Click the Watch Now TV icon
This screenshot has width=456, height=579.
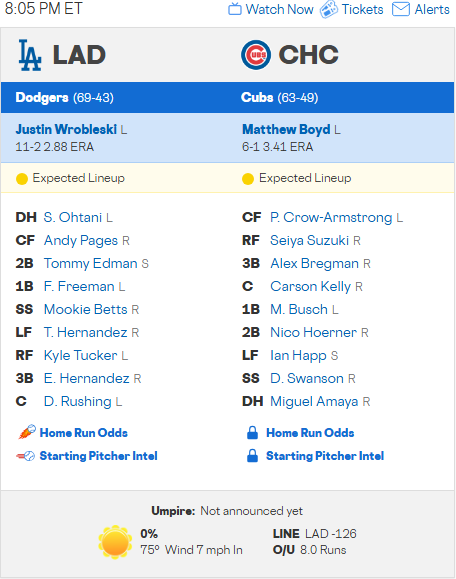coord(235,9)
